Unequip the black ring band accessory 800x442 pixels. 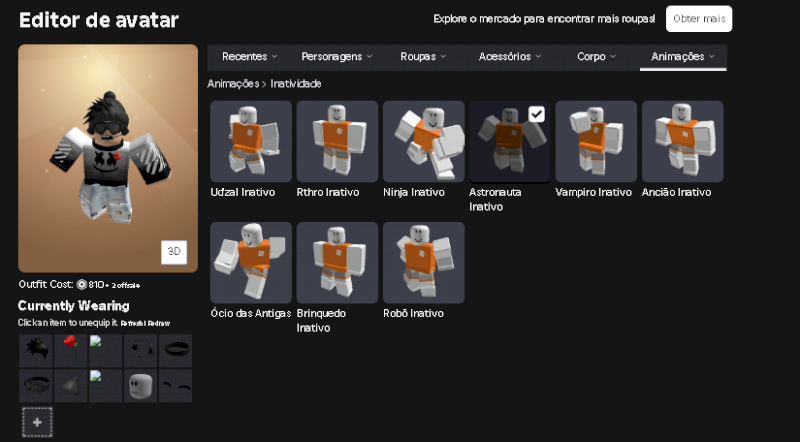(176, 350)
